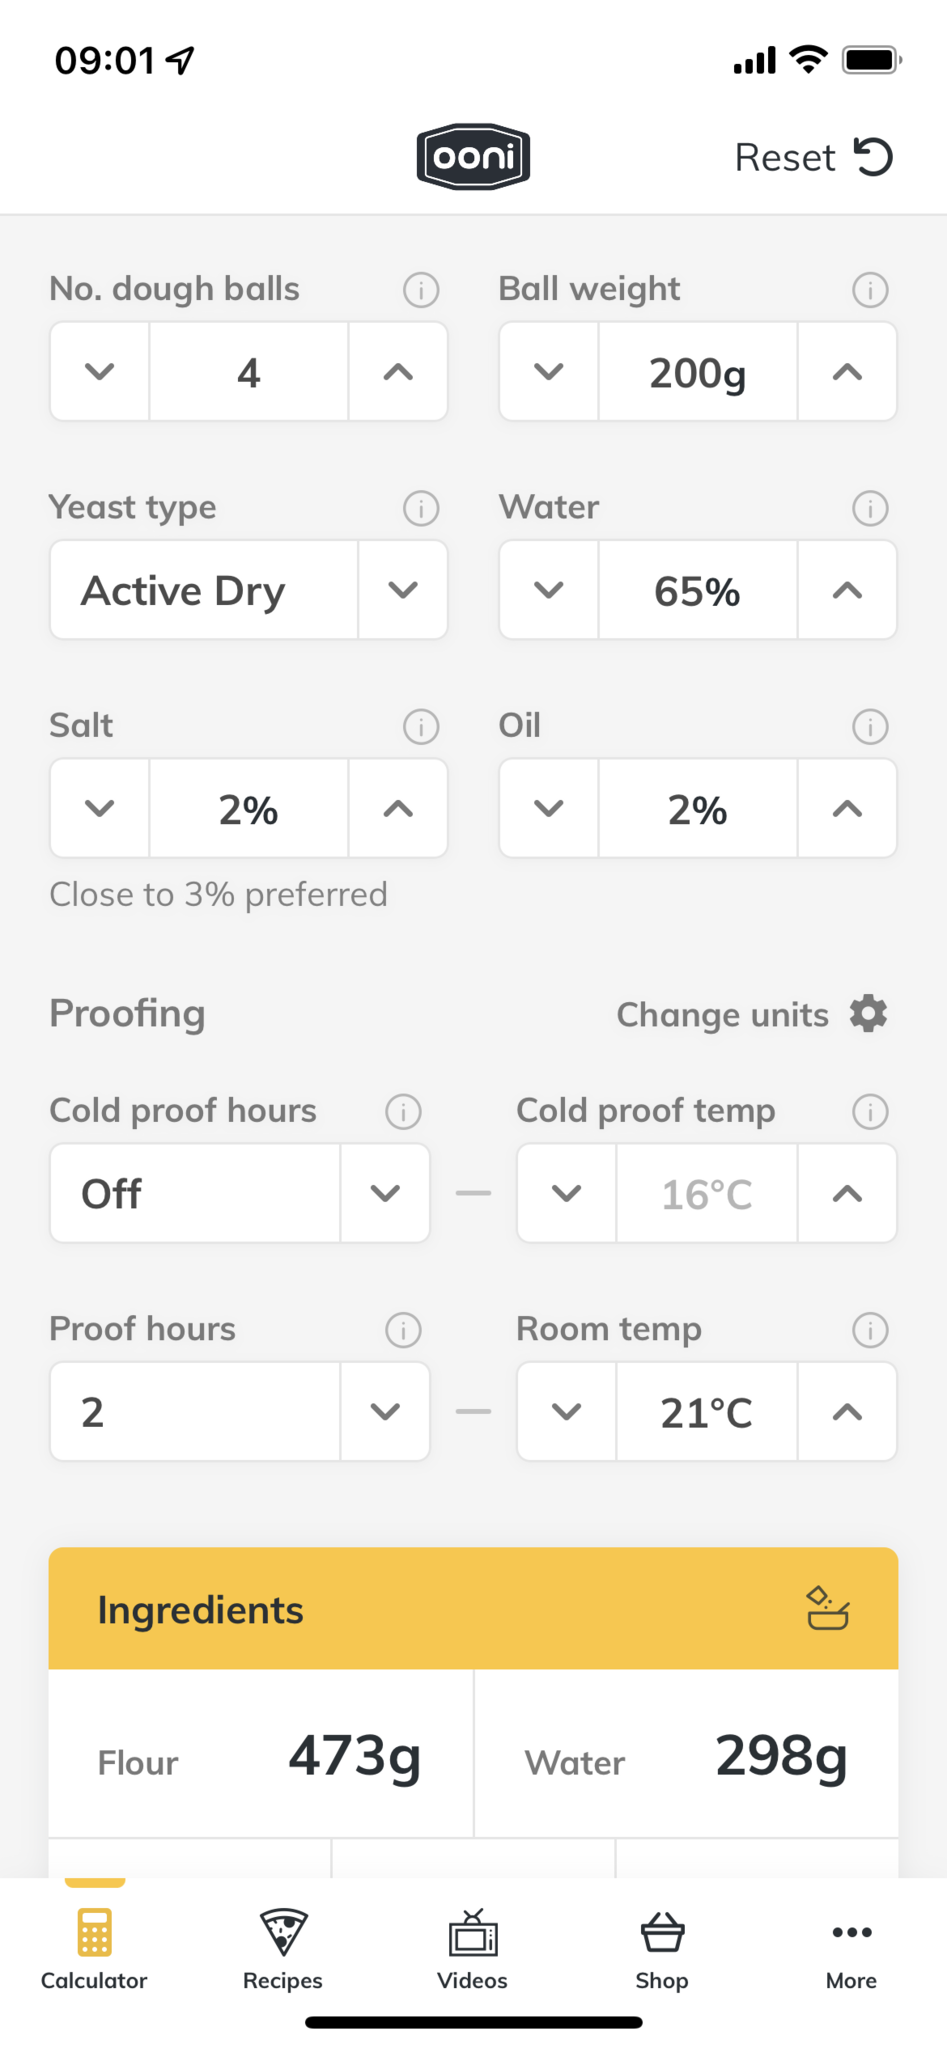Tap the Ooni logo

tap(473, 157)
